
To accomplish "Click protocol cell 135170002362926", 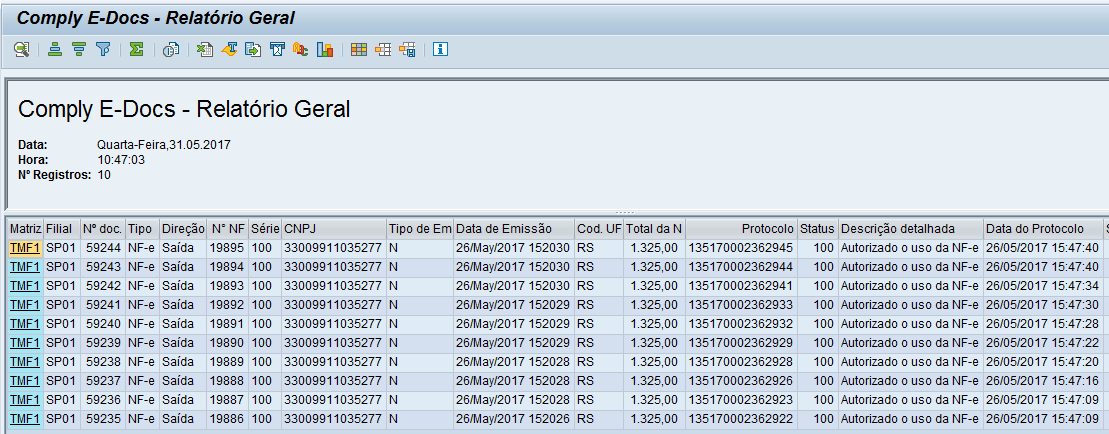I will (x=741, y=381).
